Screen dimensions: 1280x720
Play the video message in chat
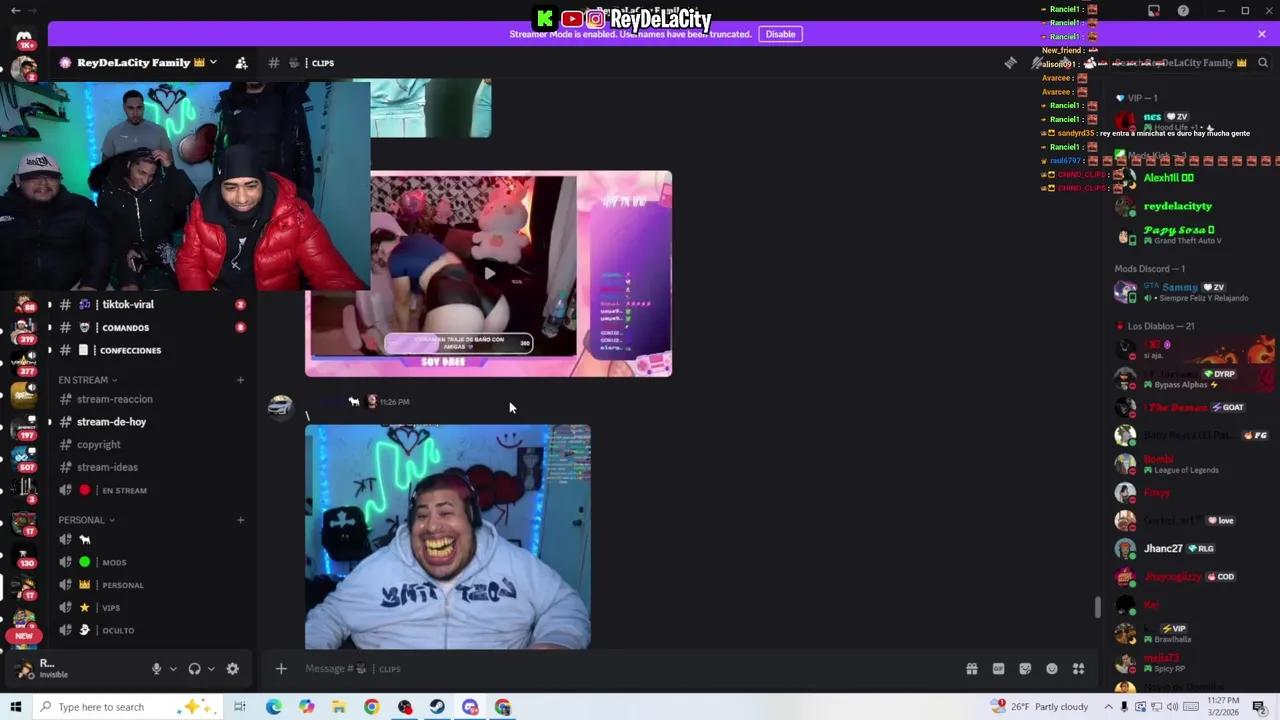[x=489, y=273]
